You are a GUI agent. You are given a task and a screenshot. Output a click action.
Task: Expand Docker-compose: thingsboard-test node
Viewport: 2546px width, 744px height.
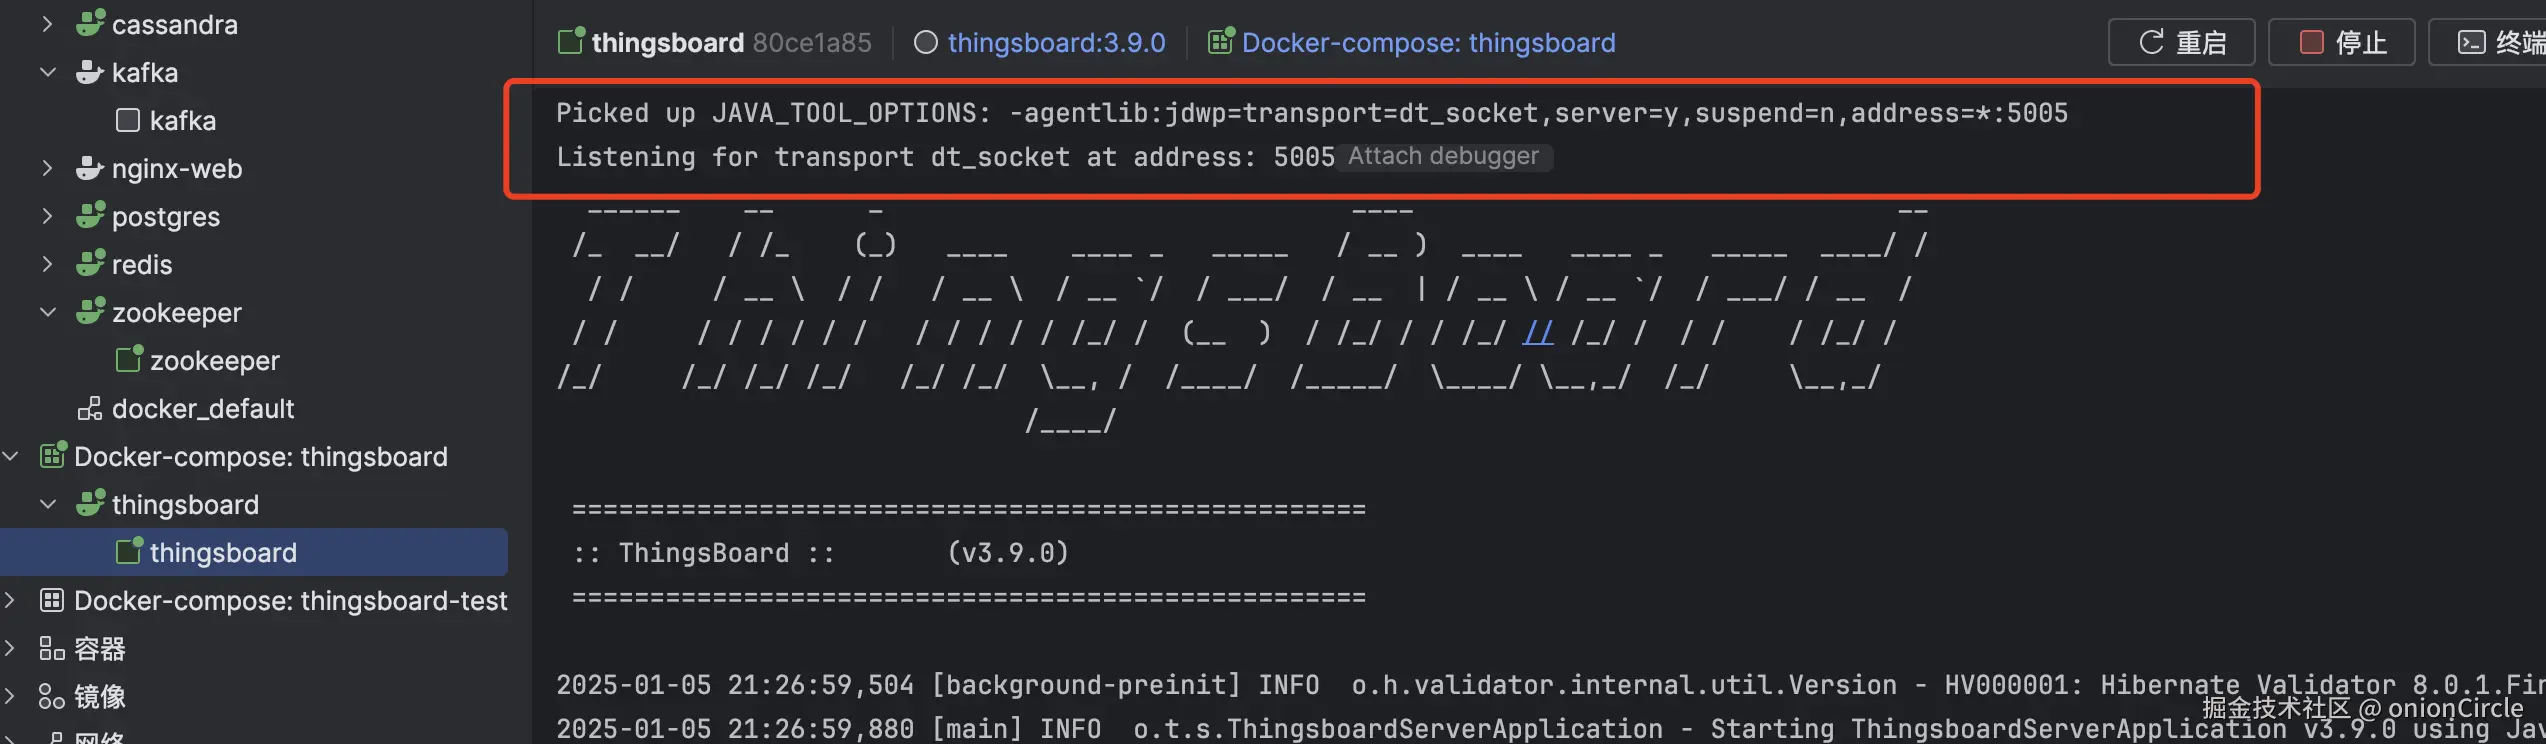[x=10, y=600]
